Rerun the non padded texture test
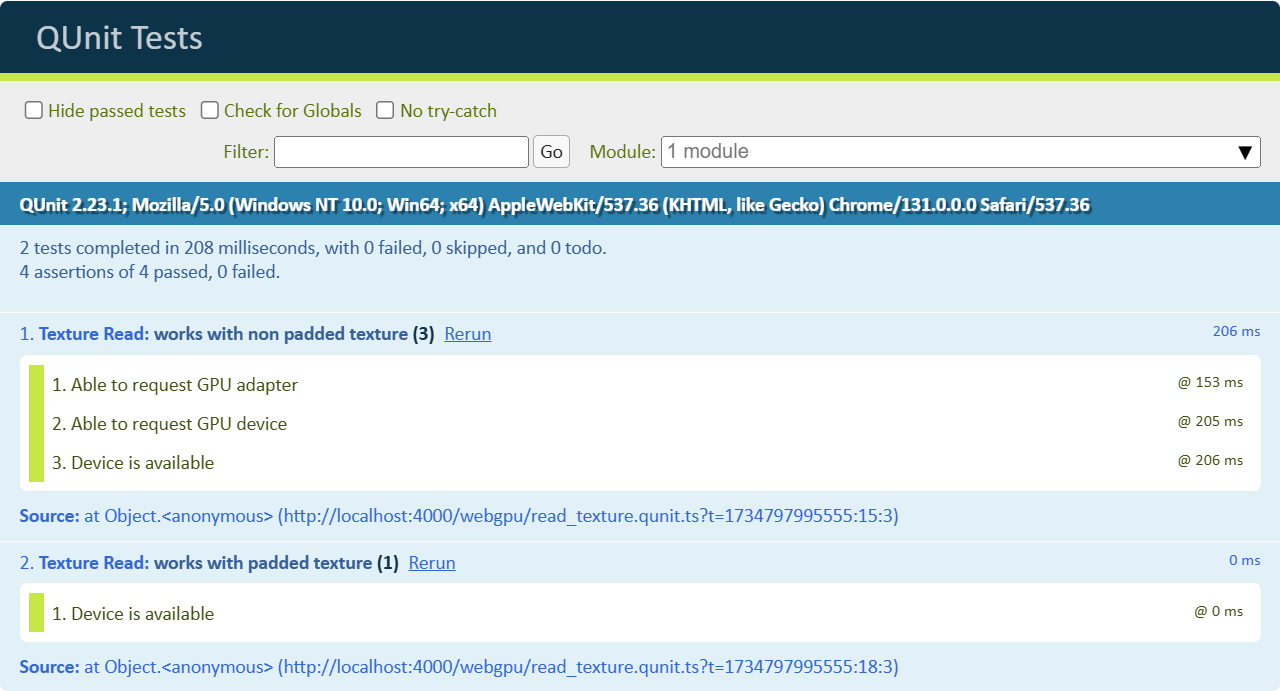 [468, 334]
